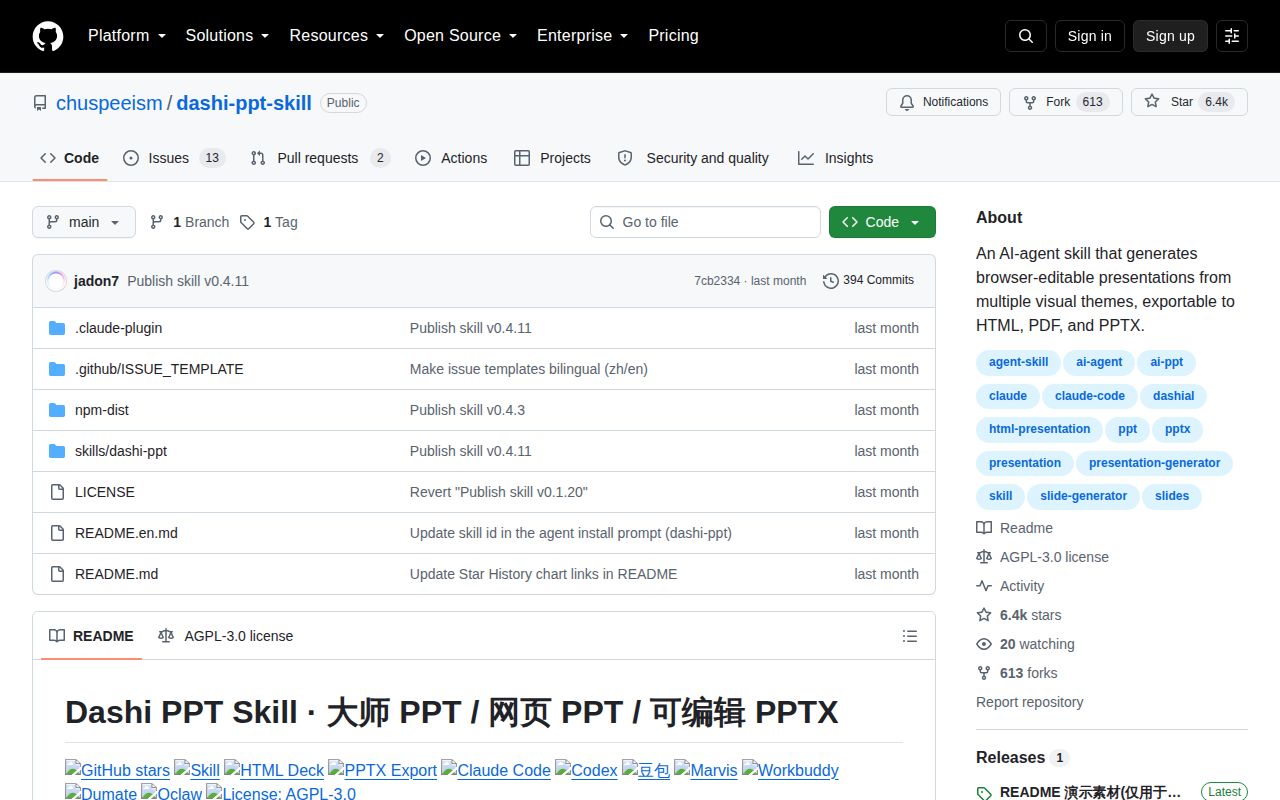Switch to the Pull requests tab
This screenshot has width=1280, height=800.
(320, 158)
